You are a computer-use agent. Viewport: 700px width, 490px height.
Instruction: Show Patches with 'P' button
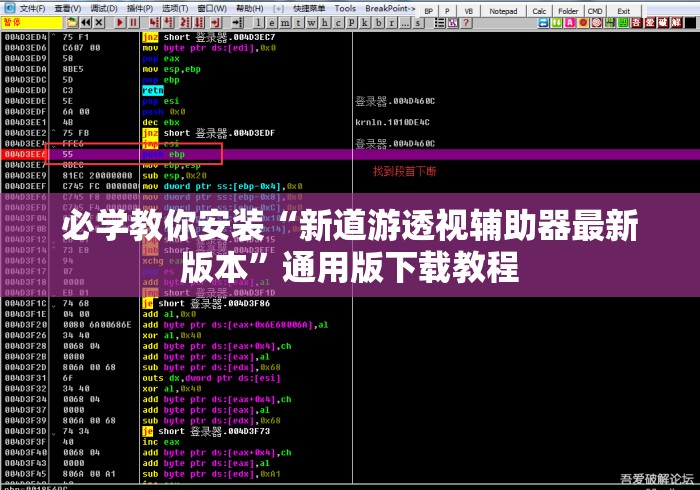[352, 23]
